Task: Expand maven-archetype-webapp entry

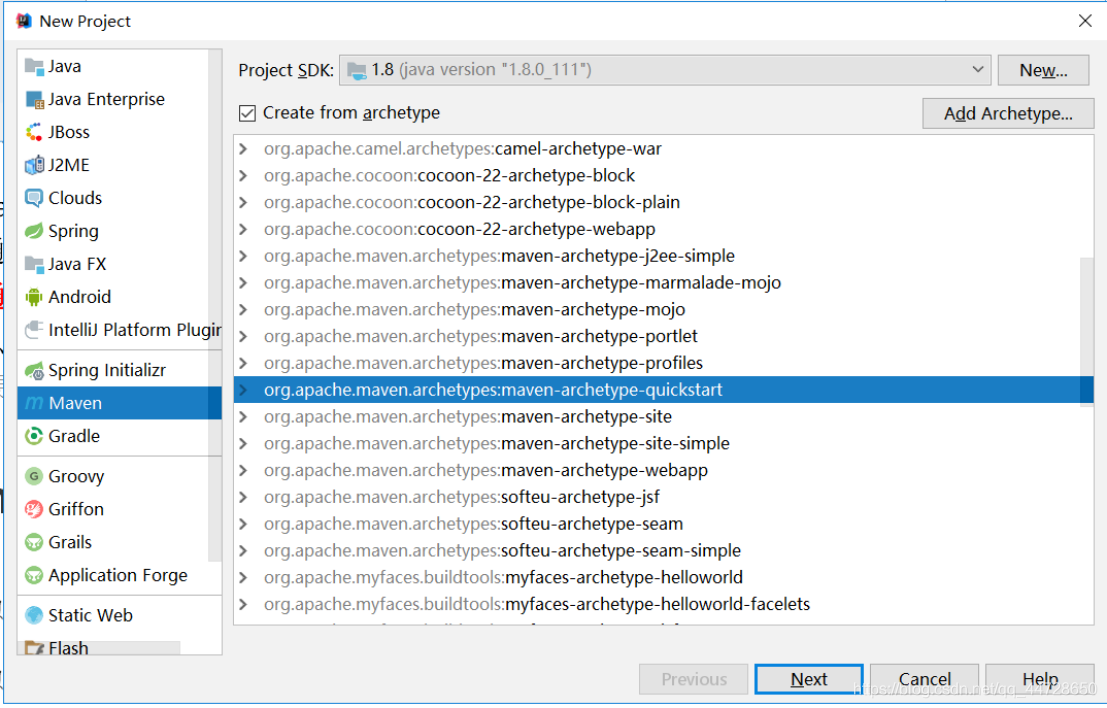Action: pyautogui.click(x=244, y=470)
